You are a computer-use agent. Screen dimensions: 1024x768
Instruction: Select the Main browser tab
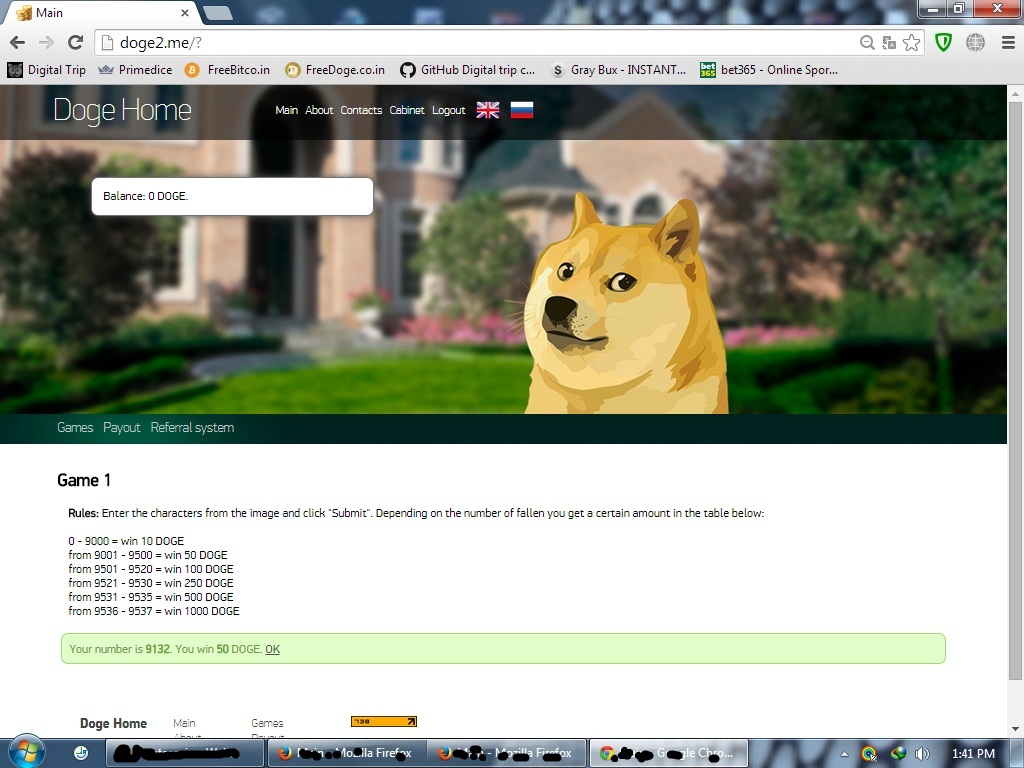tap(101, 12)
